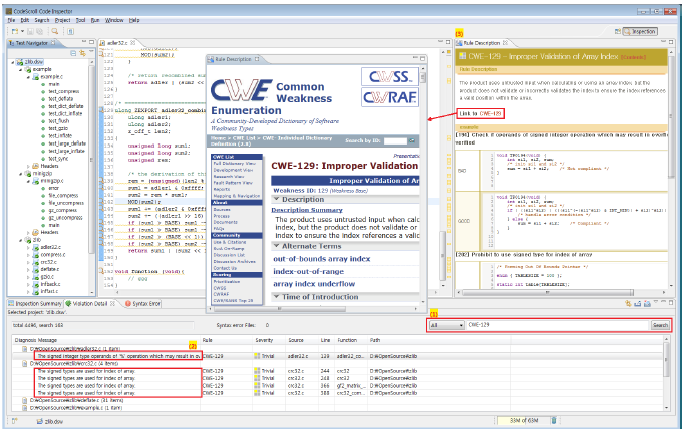The height and width of the screenshot is (429, 683).
Task: Collapse the zlib.dow project node
Action: point(13,62)
